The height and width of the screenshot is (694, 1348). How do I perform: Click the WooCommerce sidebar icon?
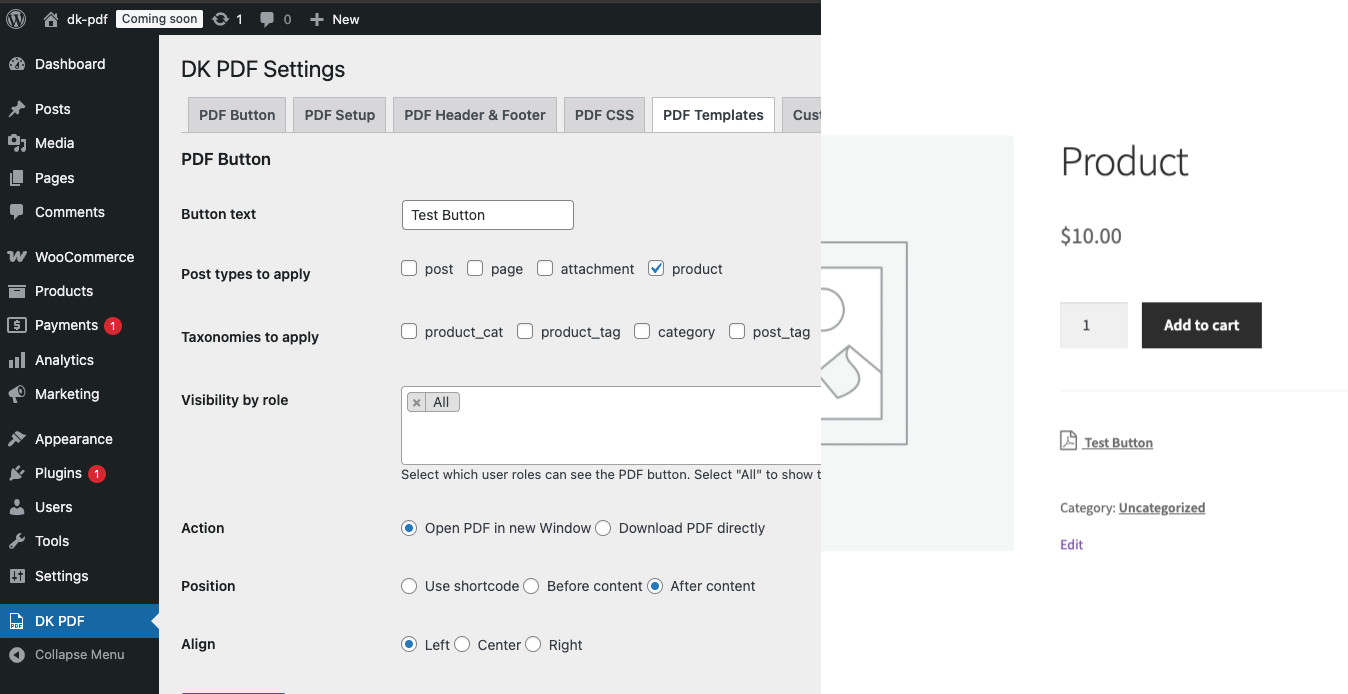(17, 257)
